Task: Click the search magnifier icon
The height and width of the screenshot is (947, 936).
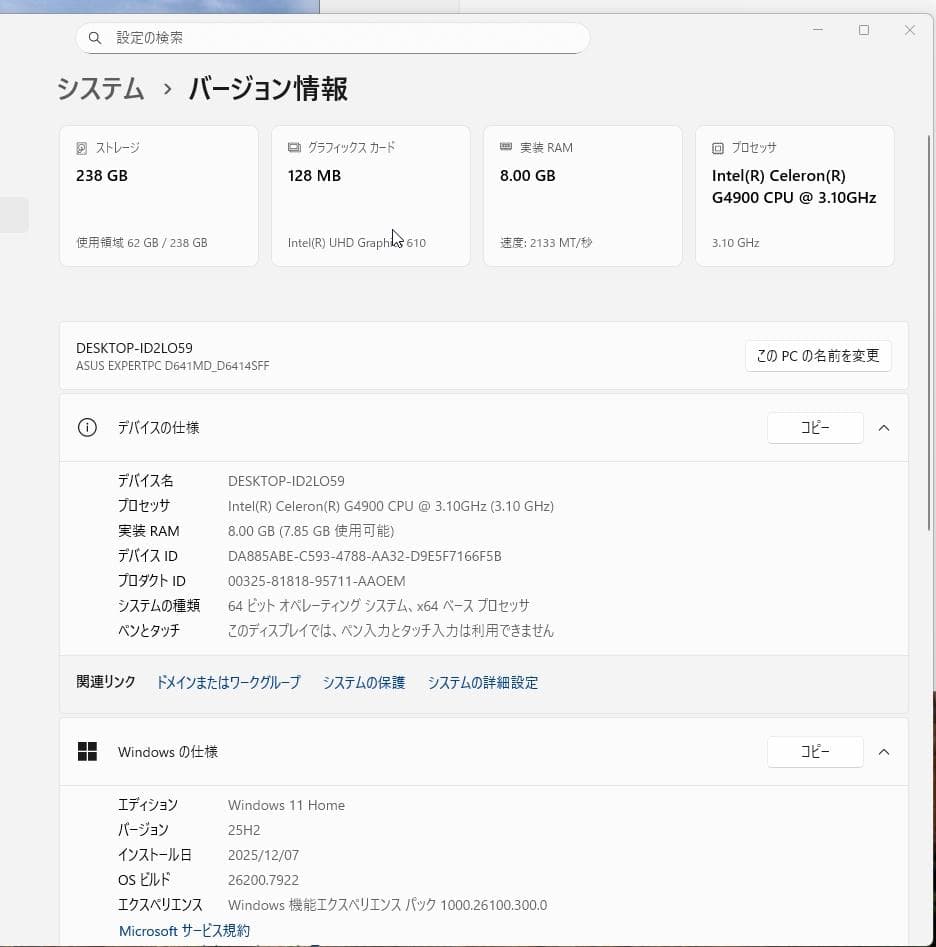Action: [95, 38]
